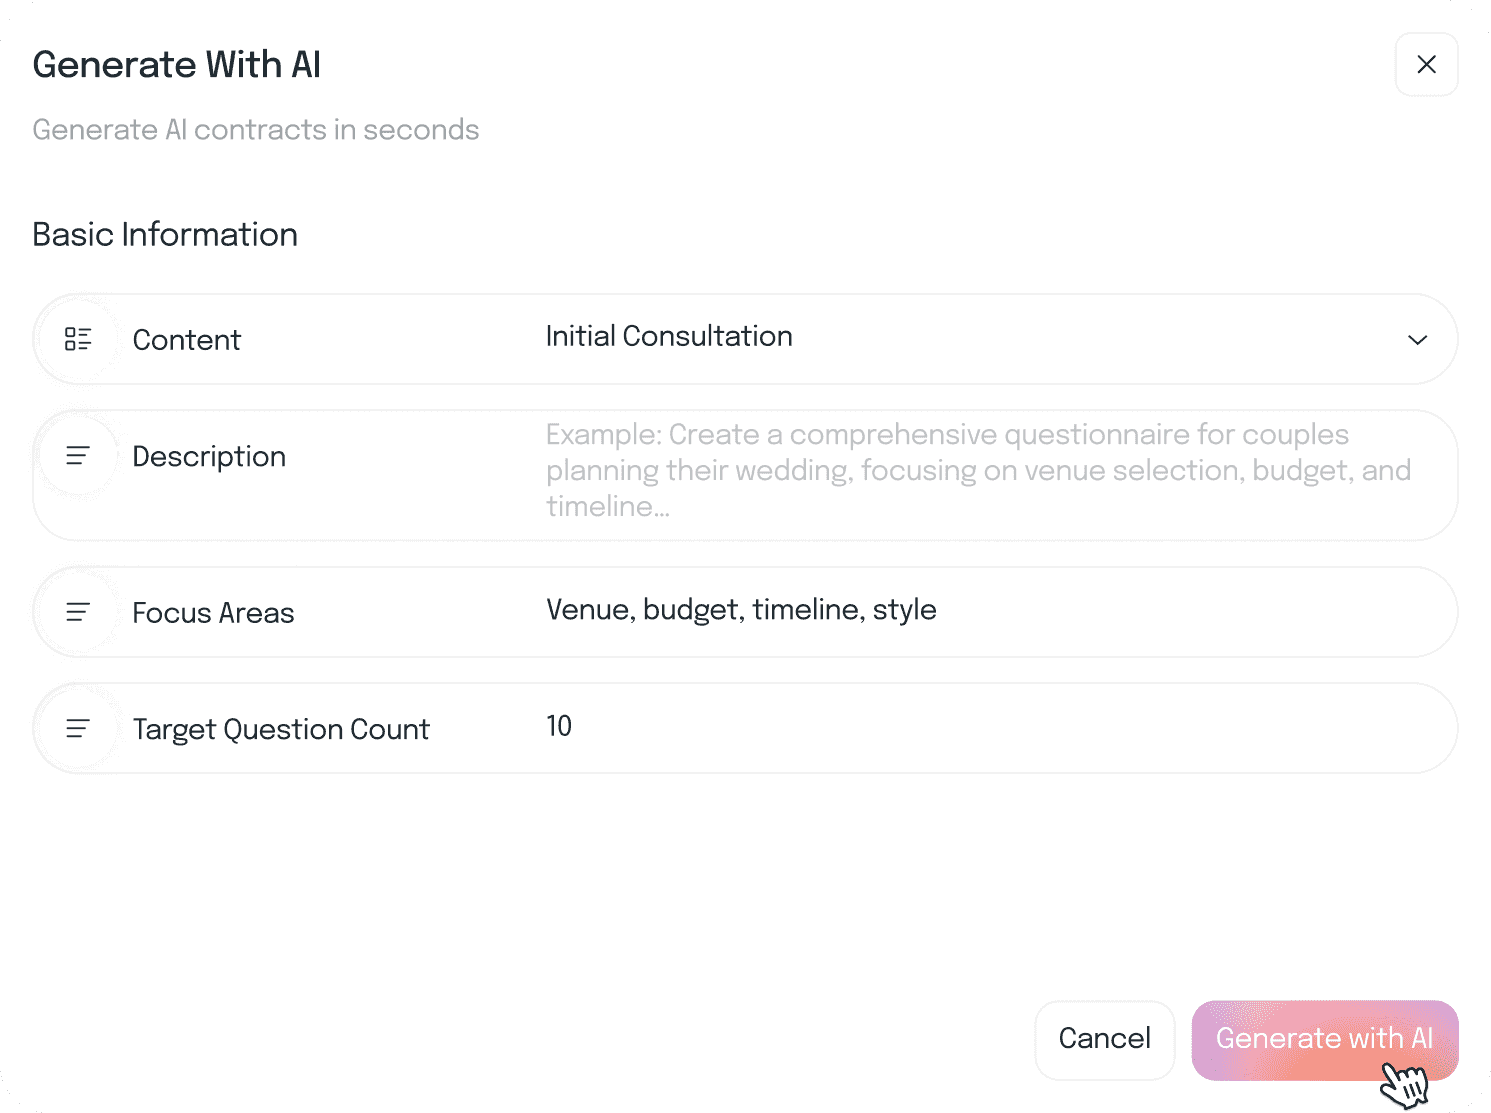The image size is (1491, 1113).
Task: Click the Content list icon
Action: click(x=78, y=339)
